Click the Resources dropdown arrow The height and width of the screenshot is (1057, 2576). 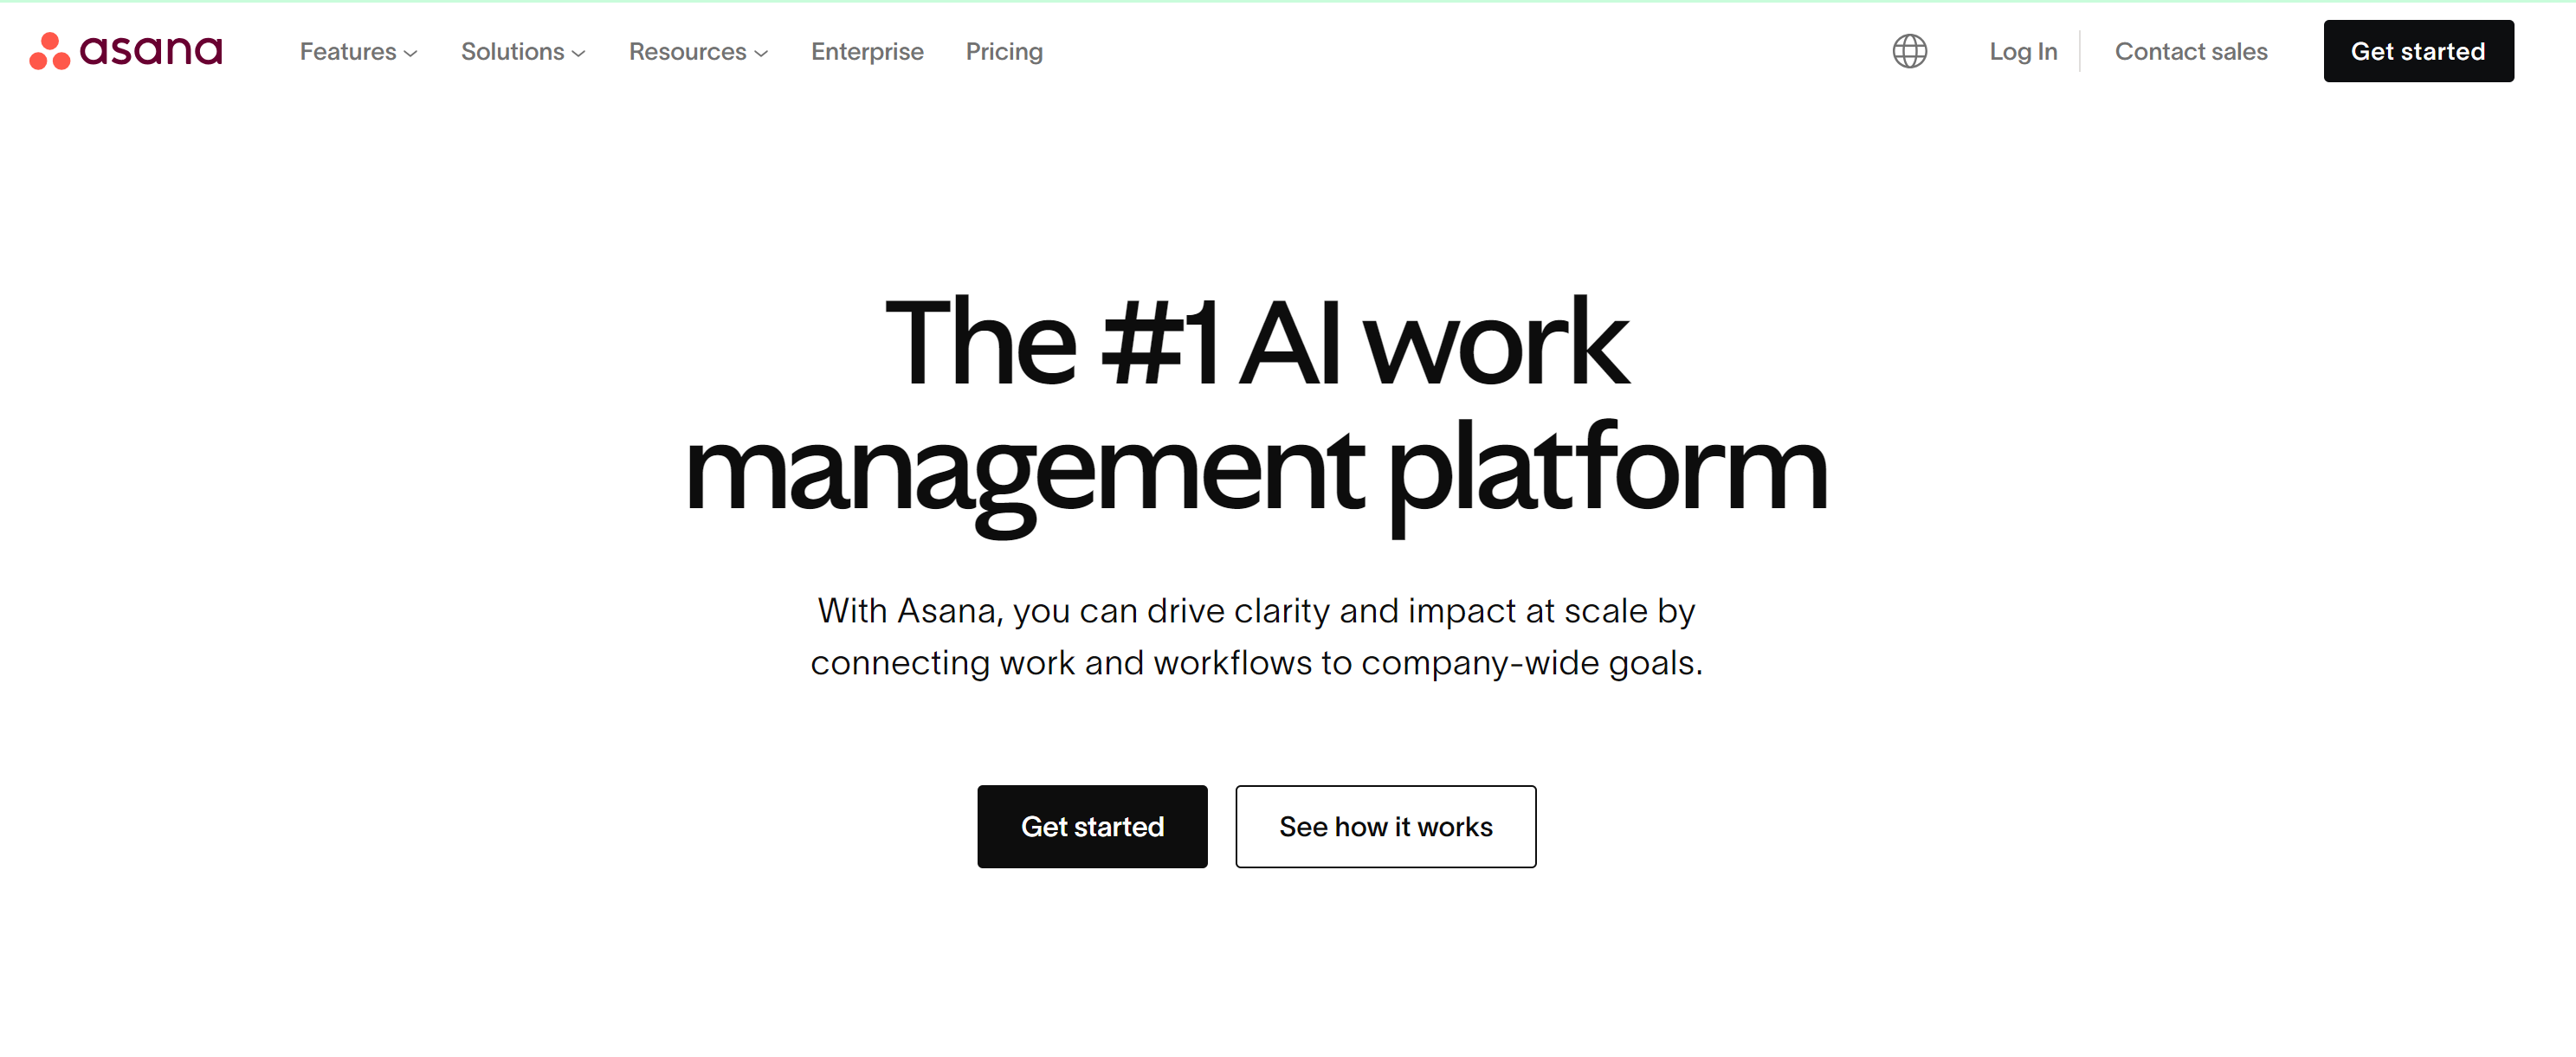coord(764,51)
